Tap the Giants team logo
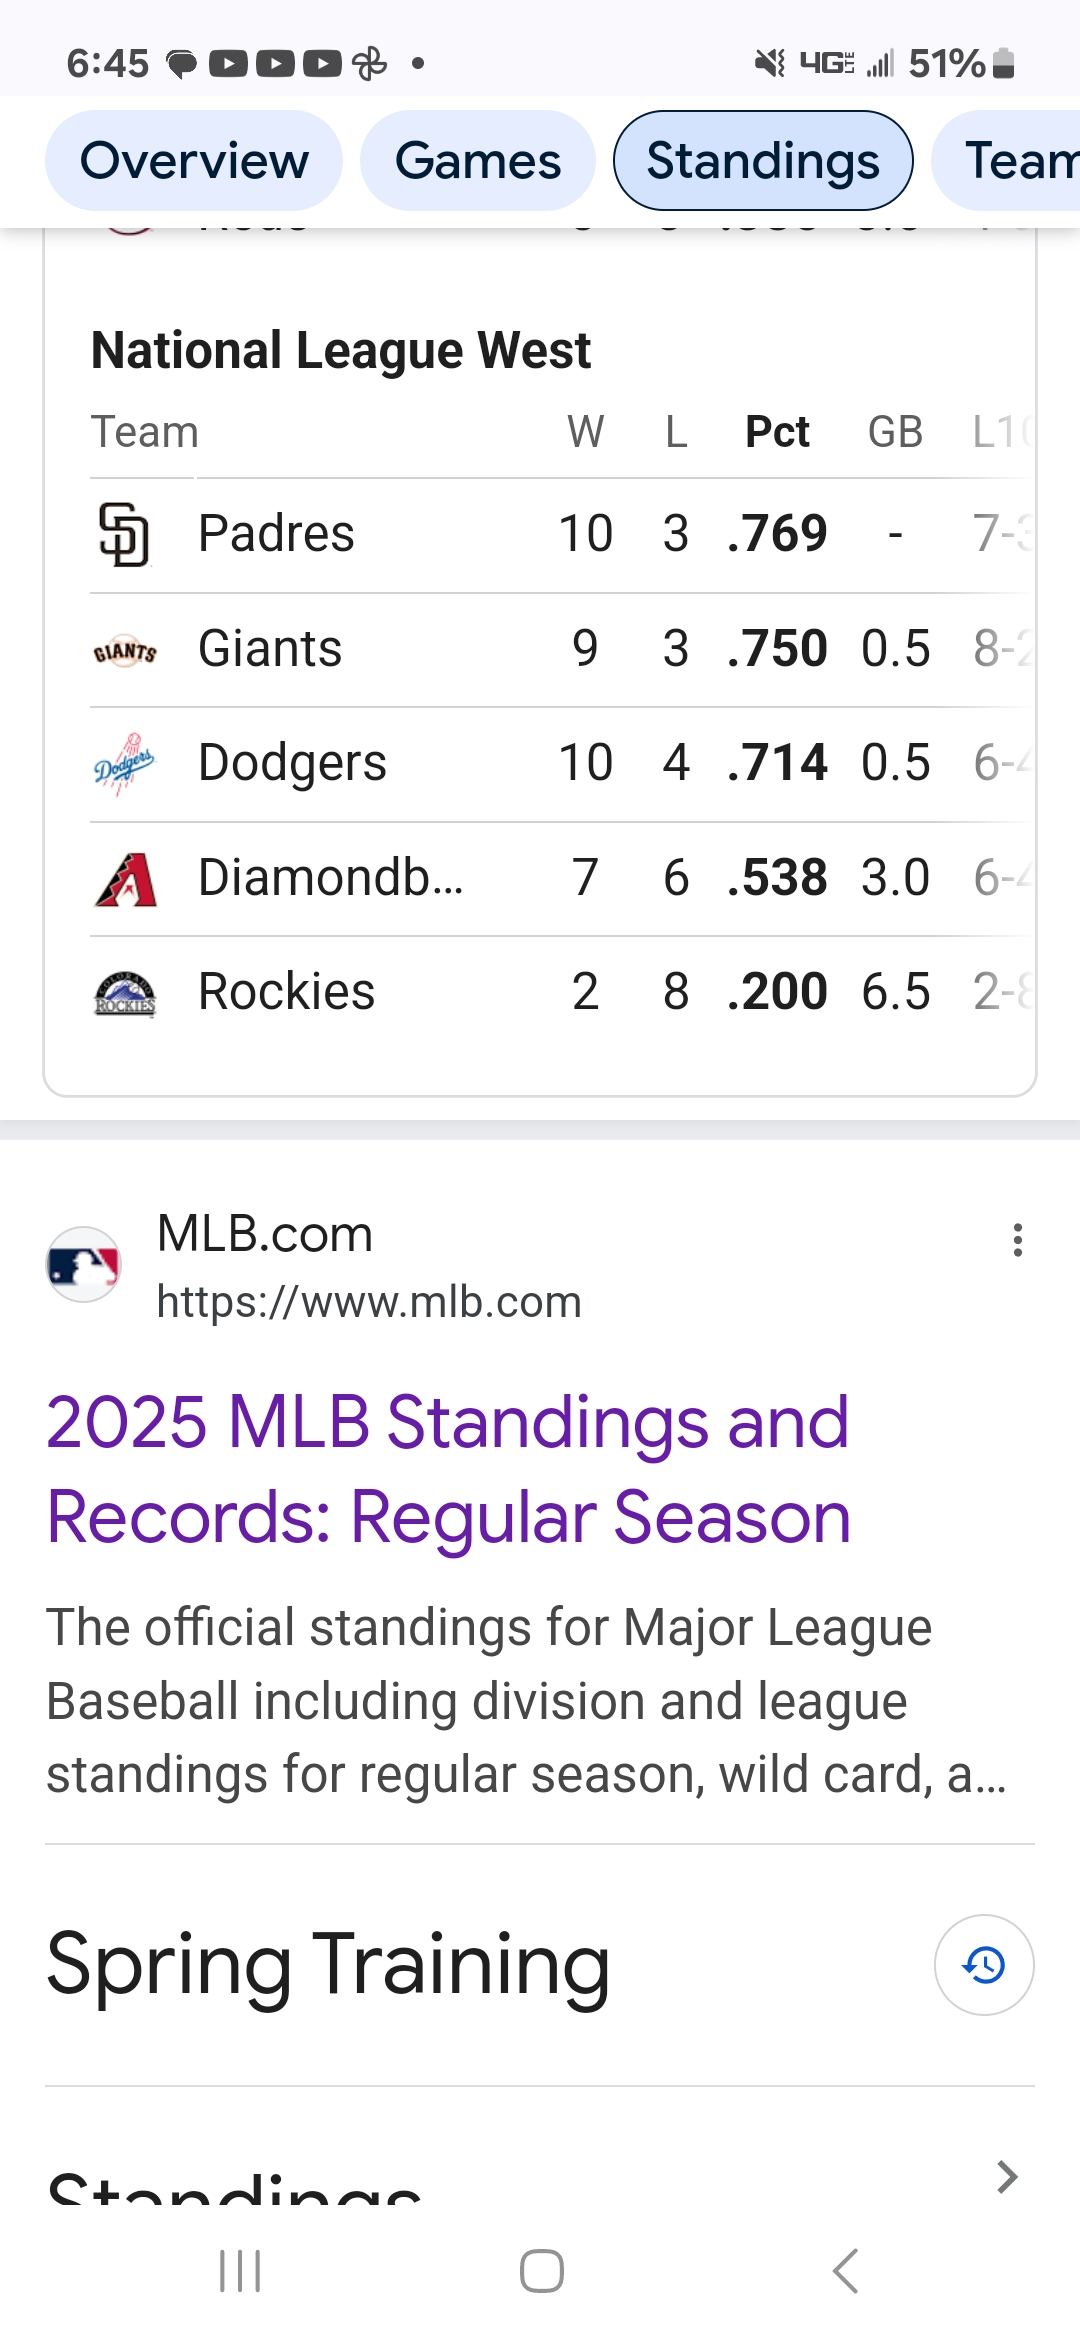The width and height of the screenshot is (1080, 2340). point(125,651)
